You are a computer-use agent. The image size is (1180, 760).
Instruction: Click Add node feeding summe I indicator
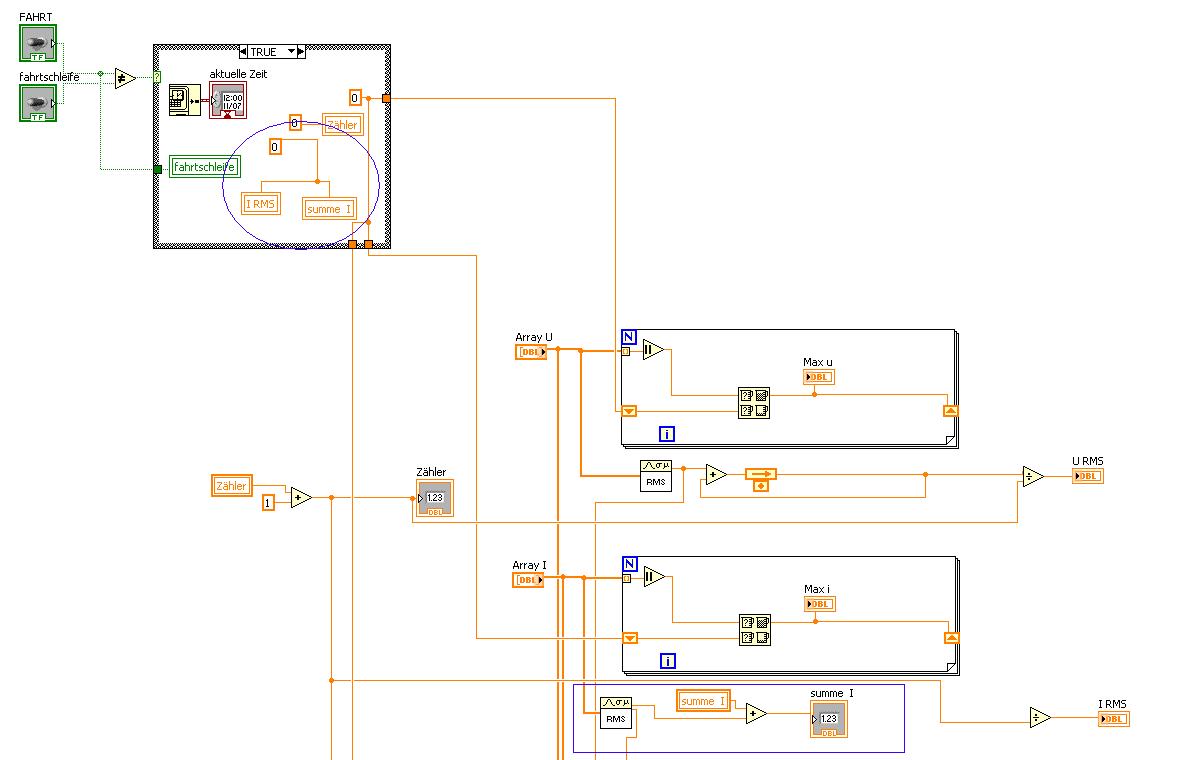[x=756, y=713]
